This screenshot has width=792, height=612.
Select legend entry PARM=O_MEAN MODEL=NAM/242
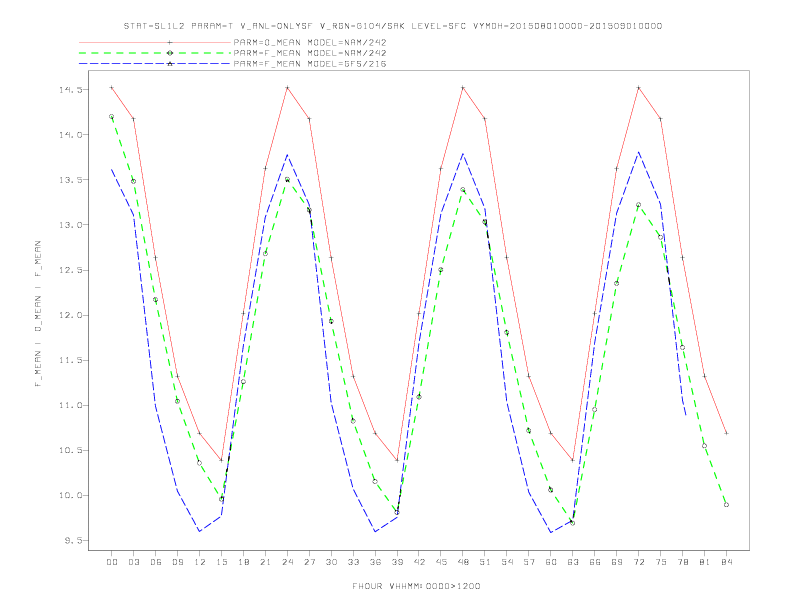pos(310,42)
